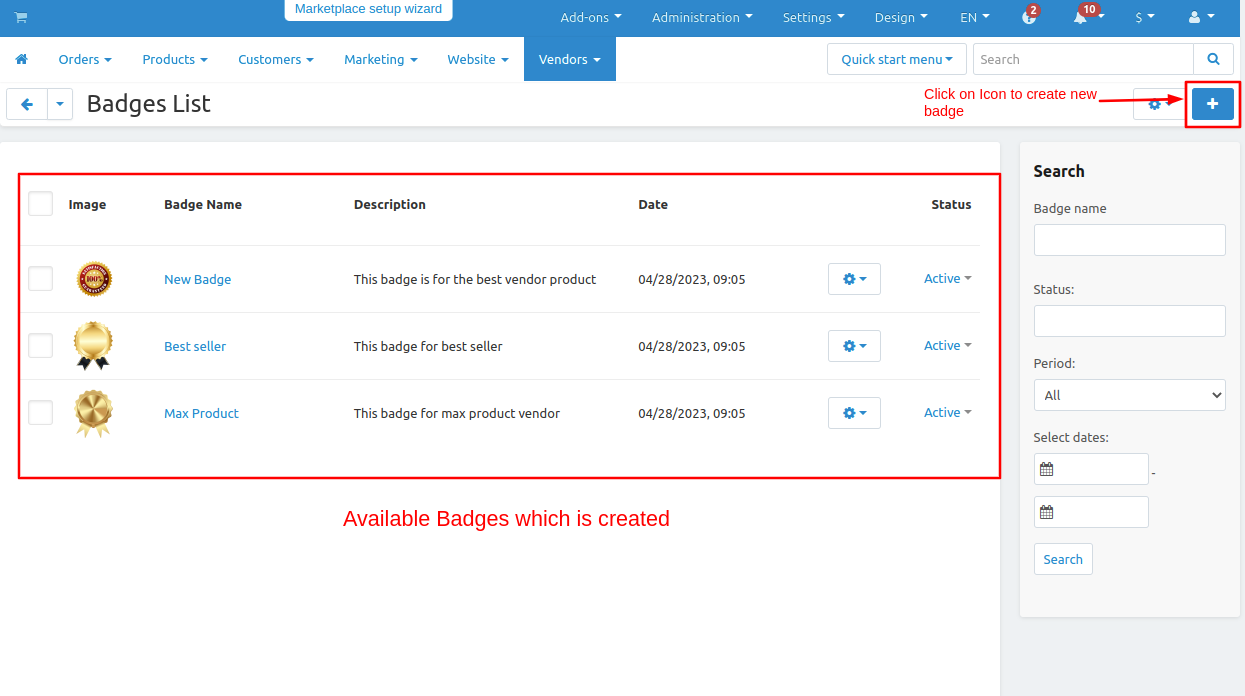The image size is (1245, 696).
Task: Open the notifications bell icon
Action: (x=1081, y=17)
